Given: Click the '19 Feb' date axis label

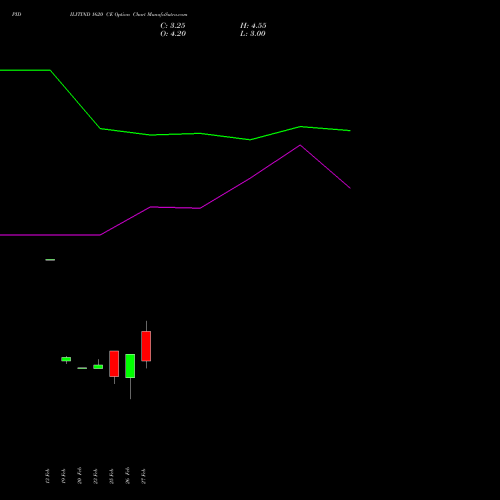Looking at the screenshot, I should point(64,476).
